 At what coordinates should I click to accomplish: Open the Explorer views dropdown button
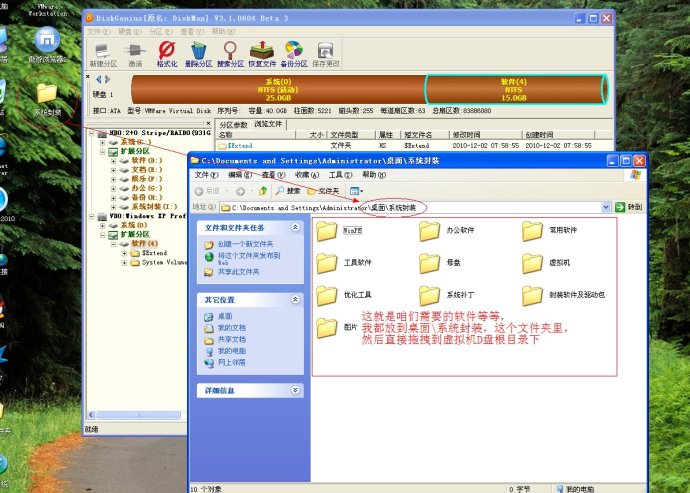click(356, 191)
